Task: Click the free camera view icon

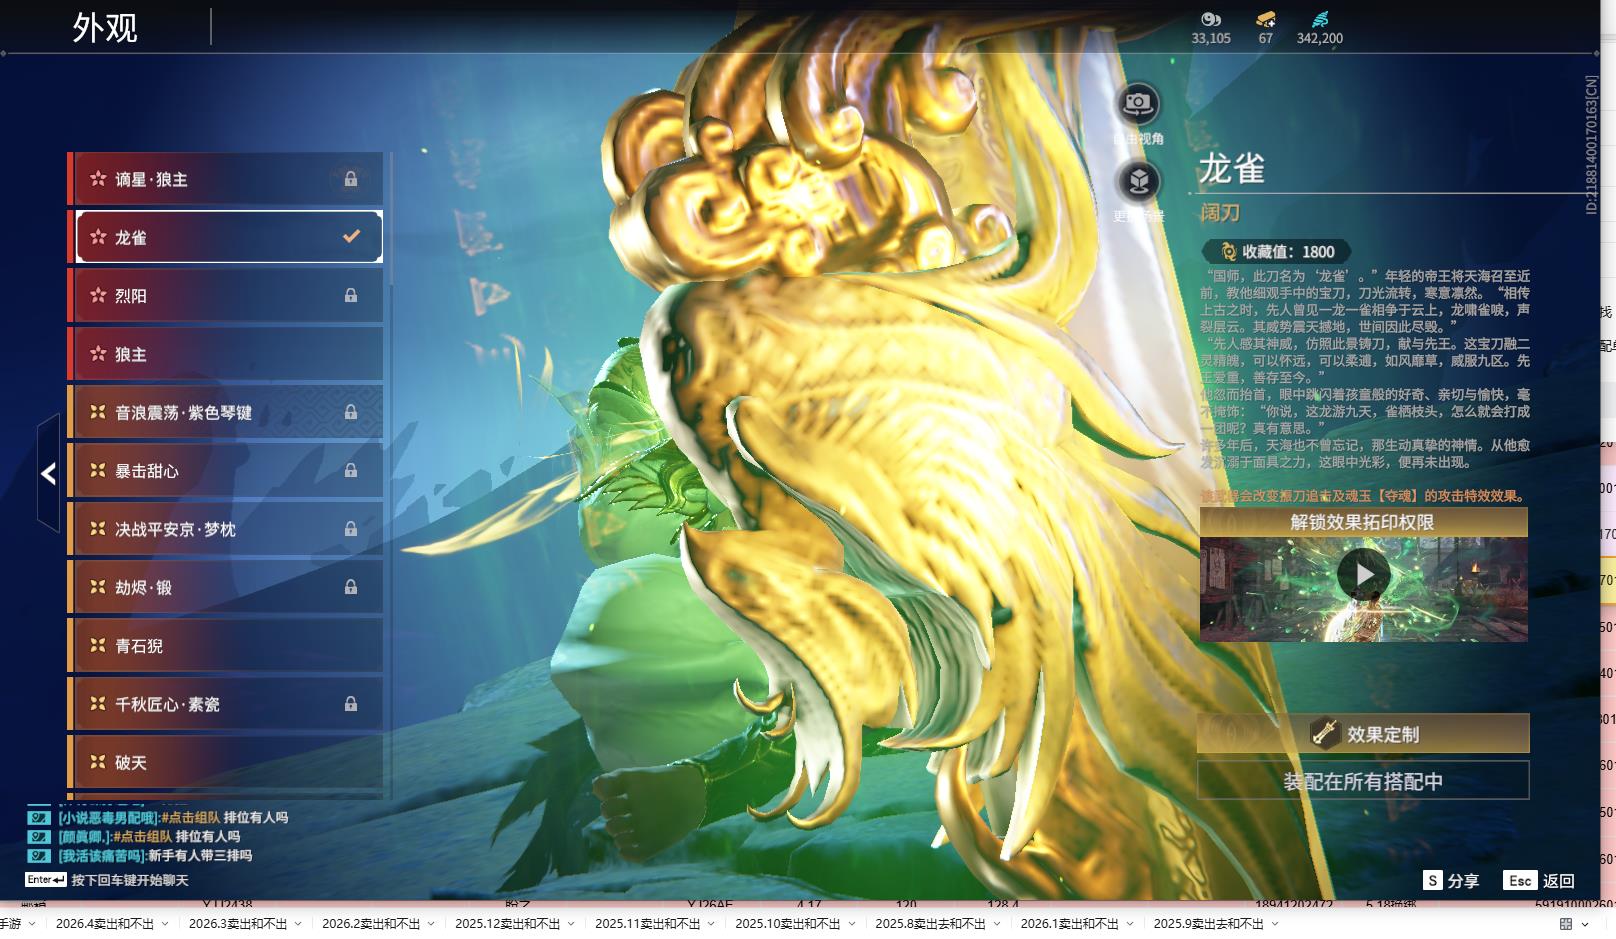Action: (x=1137, y=103)
